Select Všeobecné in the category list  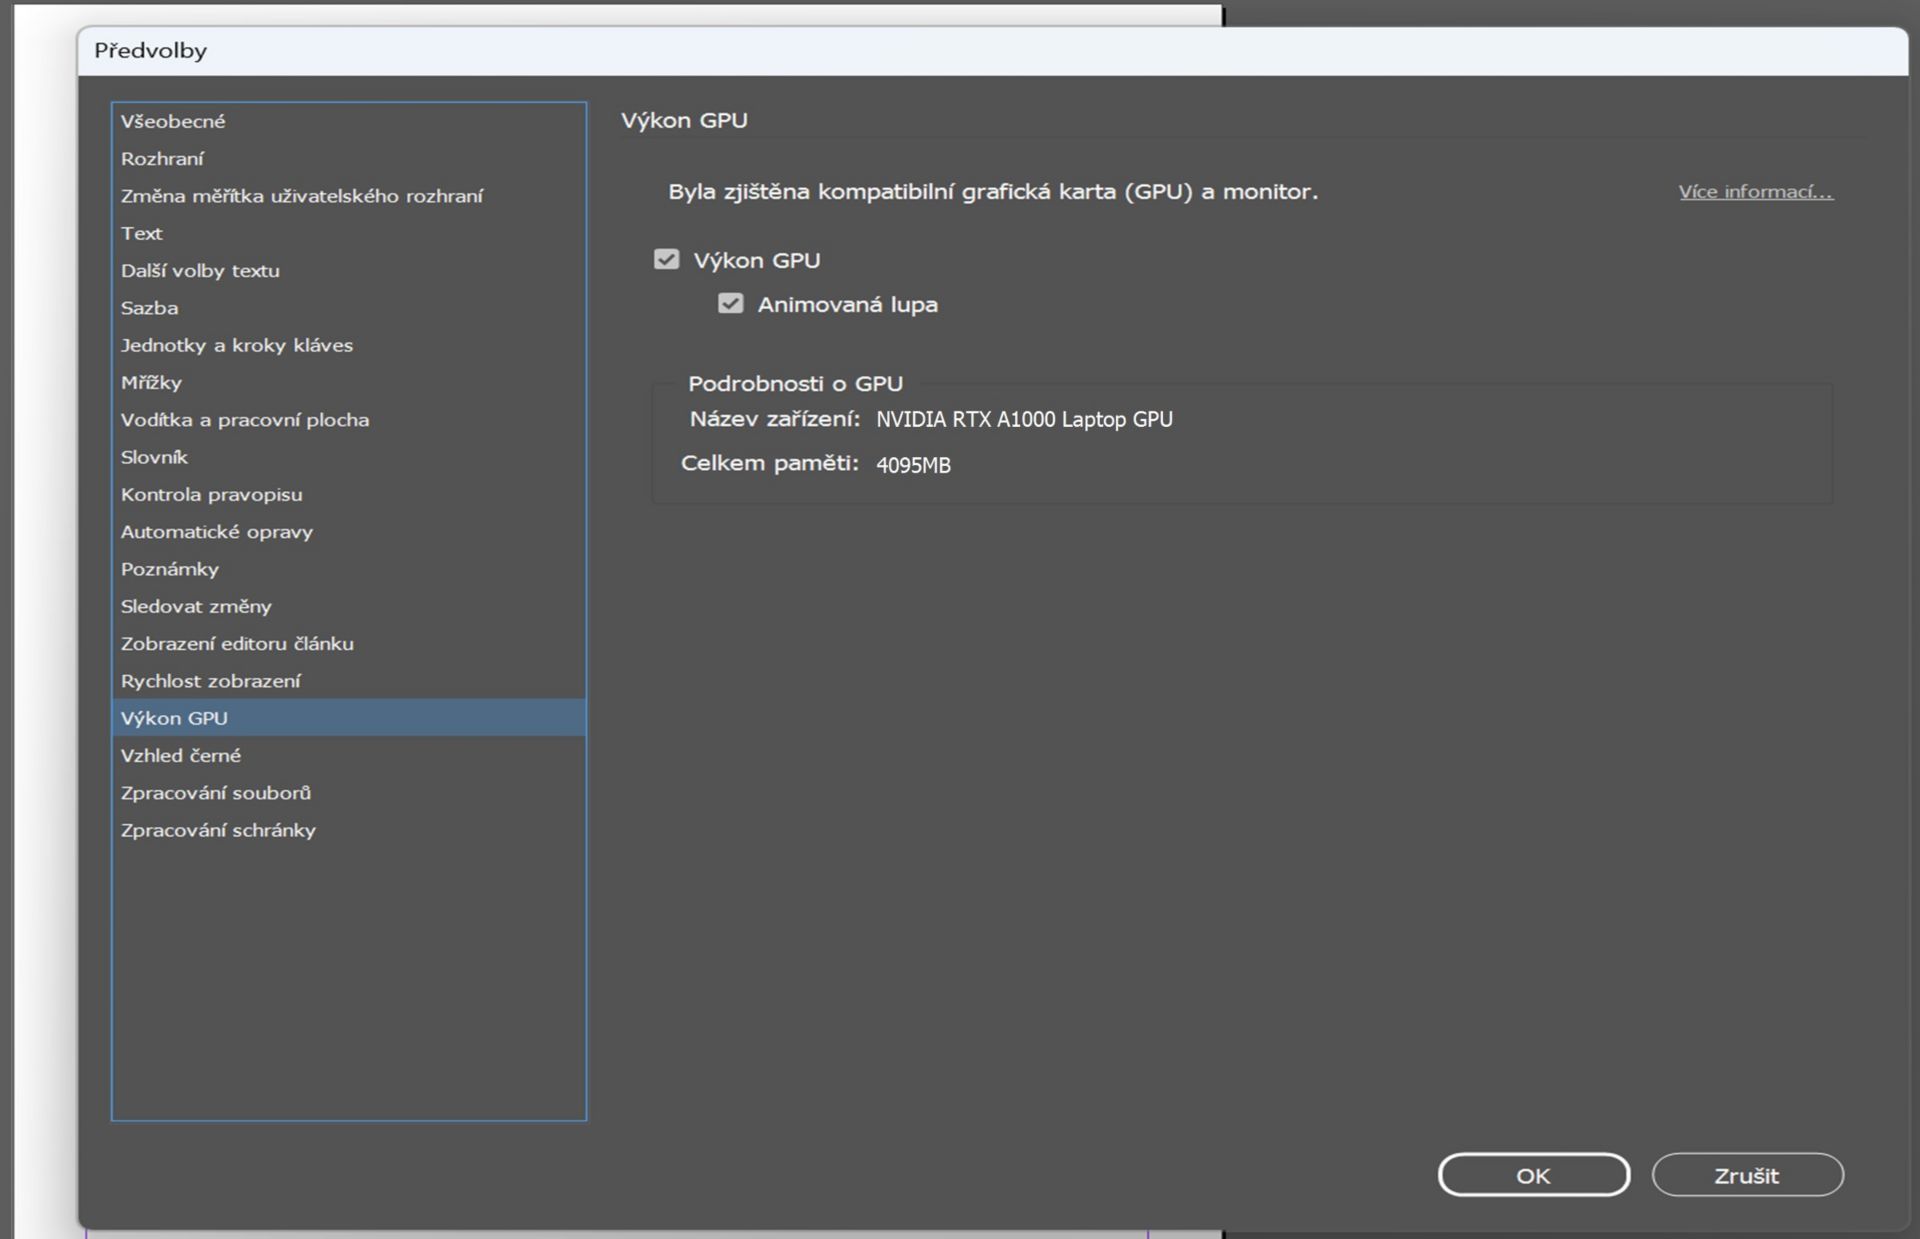click(173, 121)
